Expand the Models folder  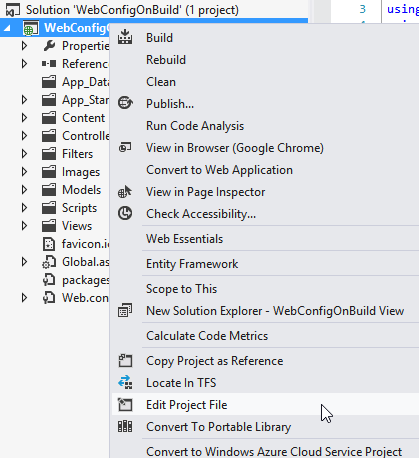[x=24, y=190]
